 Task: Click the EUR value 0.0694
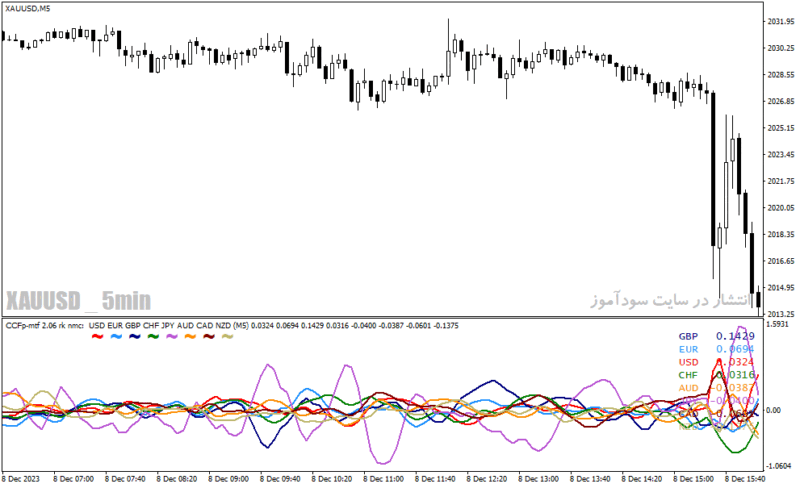point(735,349)
